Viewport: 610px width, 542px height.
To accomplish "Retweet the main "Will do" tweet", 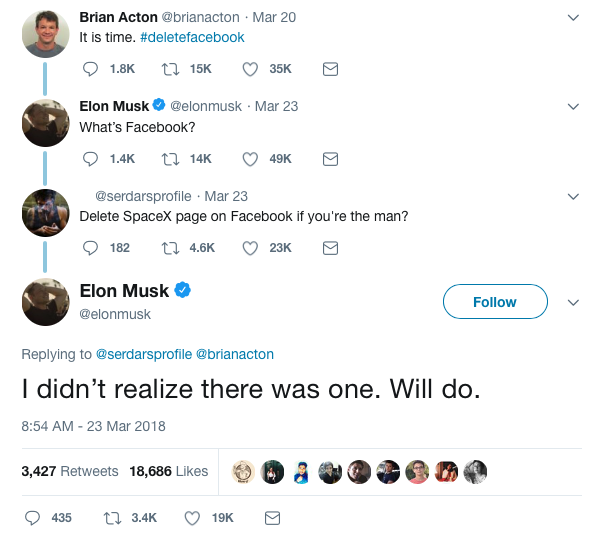I will (x=112, y=518).
